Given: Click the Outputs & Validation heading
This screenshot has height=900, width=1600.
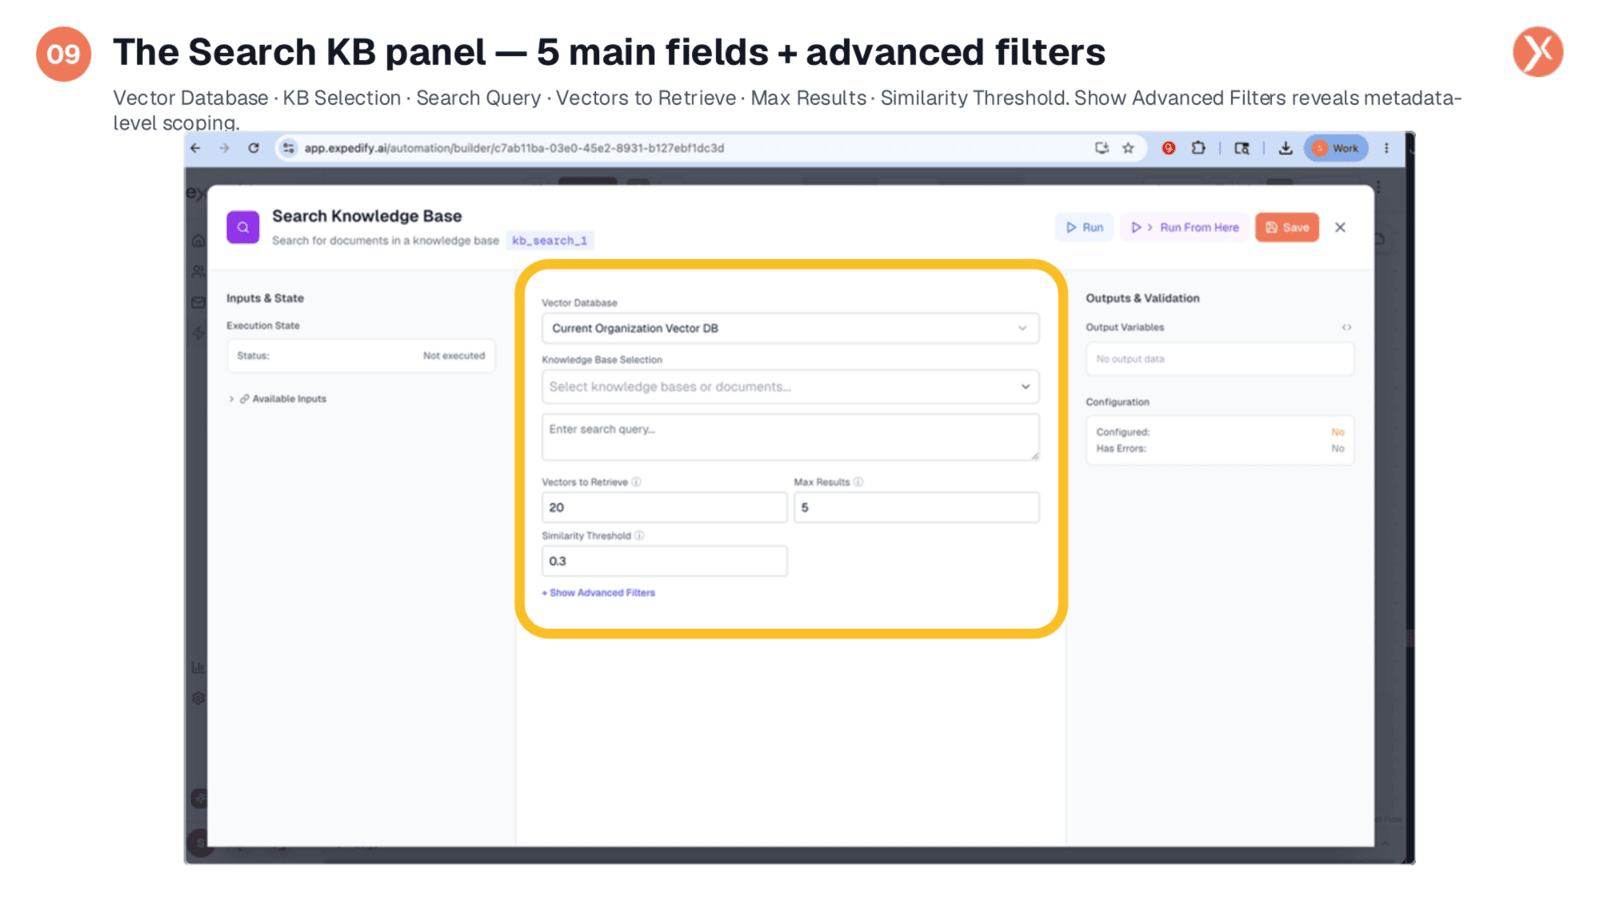Looking at the screenshot, I should pos(1143,298).
